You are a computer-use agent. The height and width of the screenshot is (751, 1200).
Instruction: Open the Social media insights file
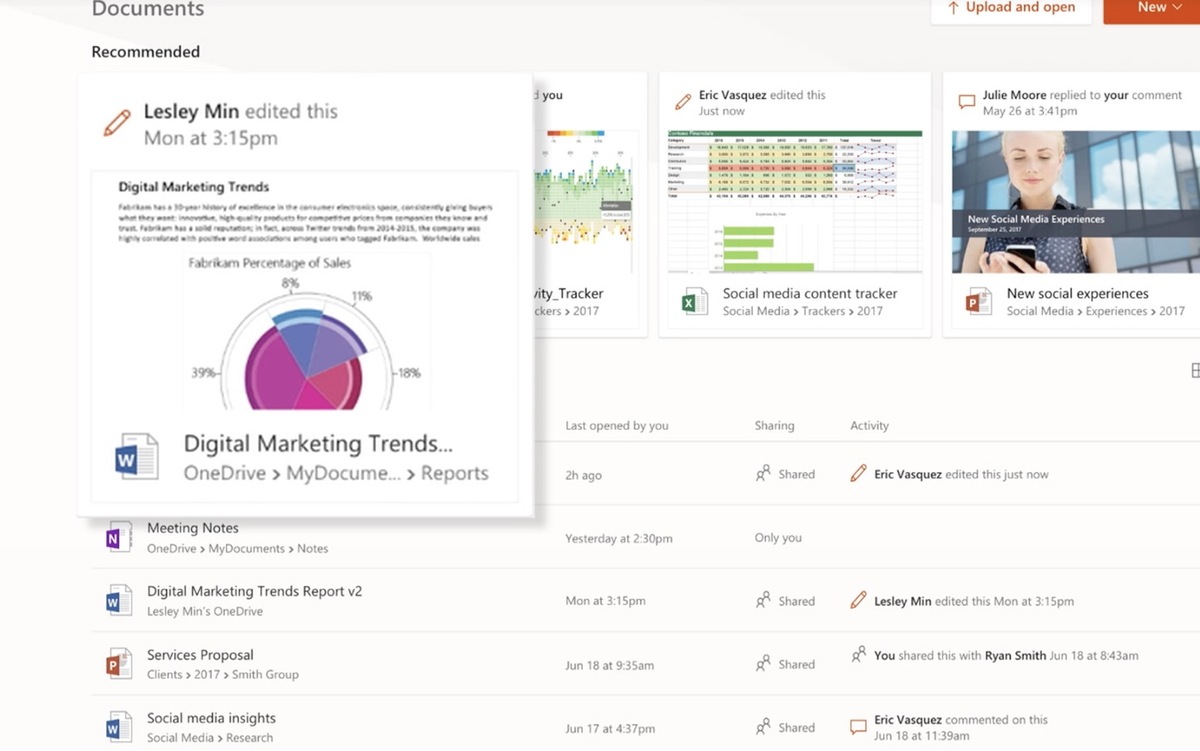tap(211, 718)
